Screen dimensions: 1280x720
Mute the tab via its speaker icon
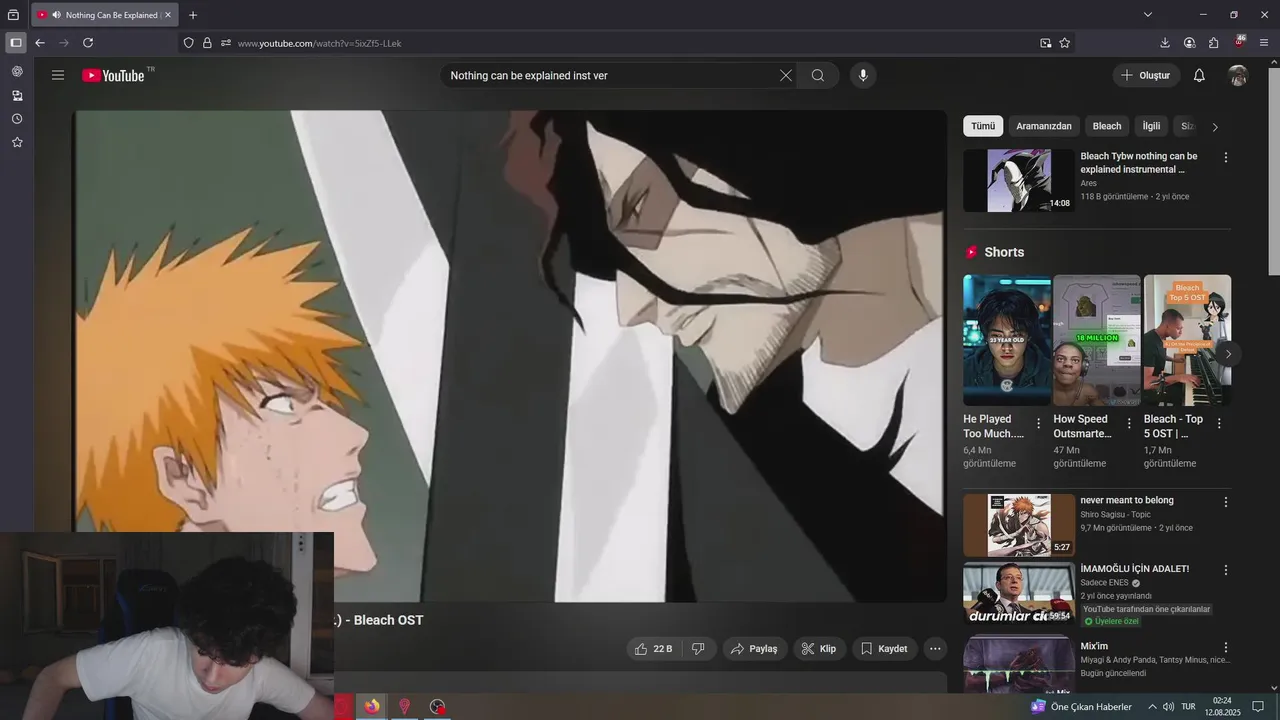coord(56,15)
